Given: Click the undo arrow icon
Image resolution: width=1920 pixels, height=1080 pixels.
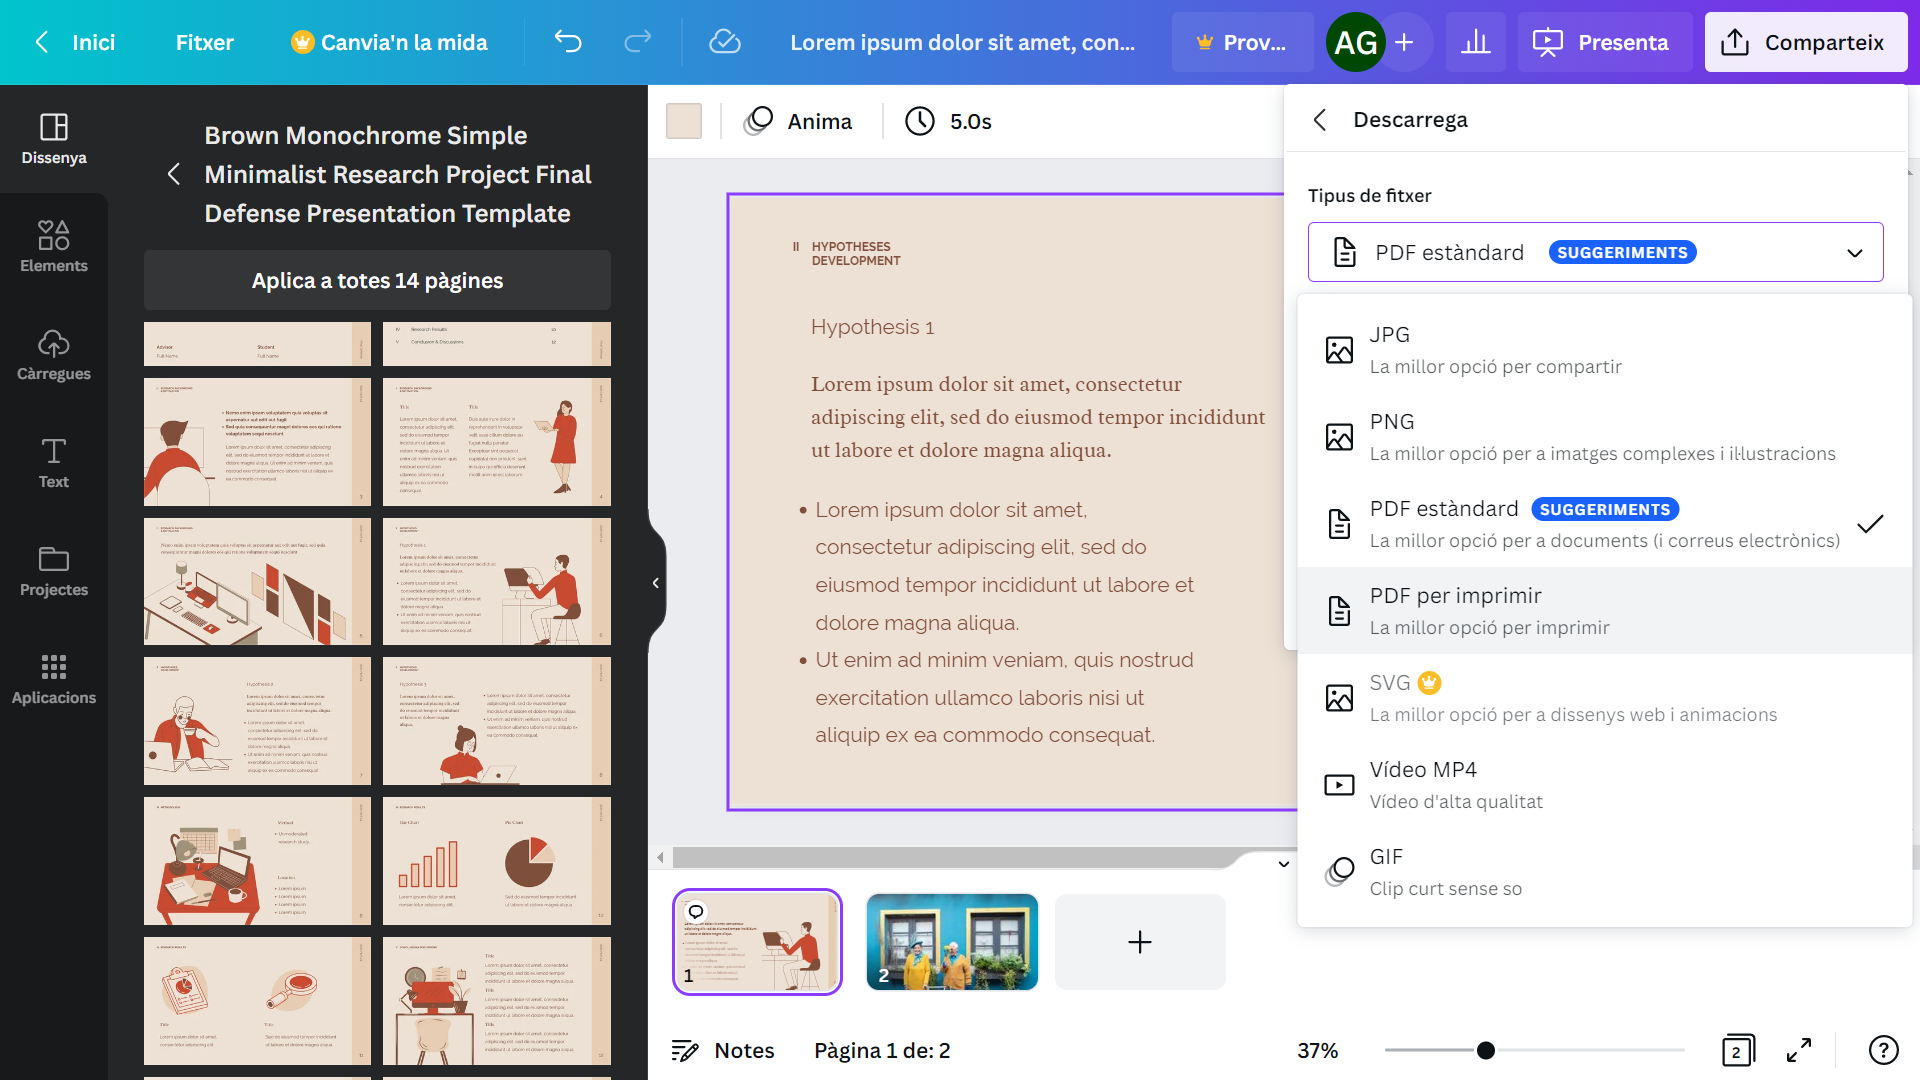Looking at the screenshot, I should coord(568,42).
